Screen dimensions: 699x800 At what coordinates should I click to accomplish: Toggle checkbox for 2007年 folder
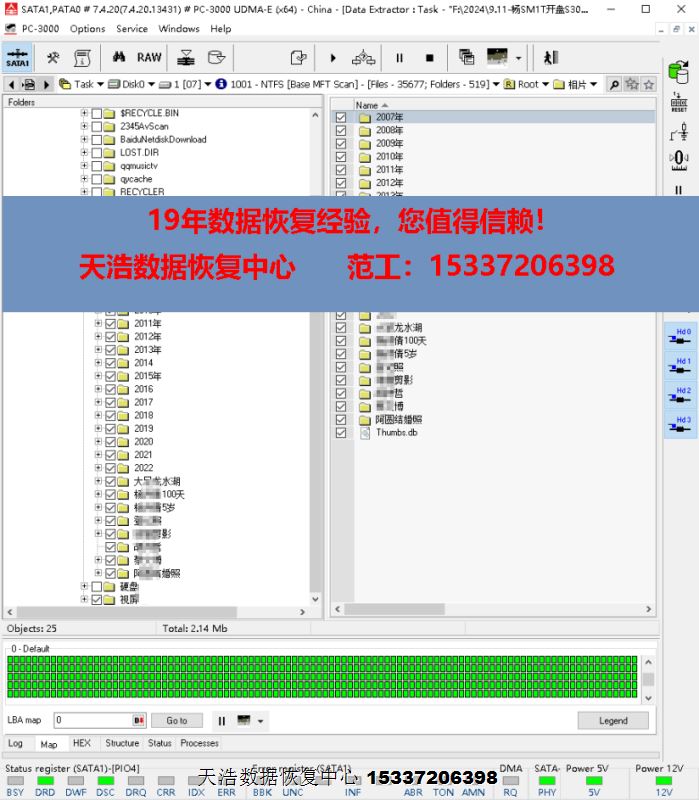pos(341,118)
